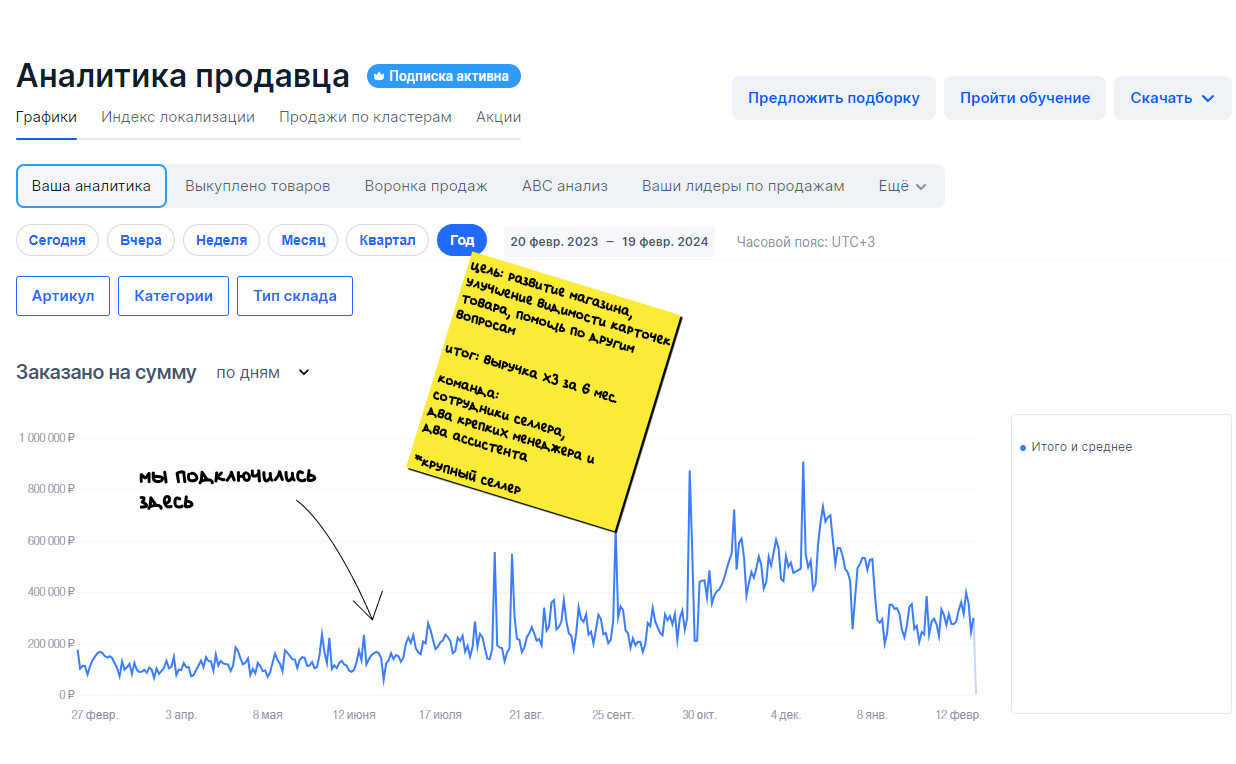Click the 1 000 000 ₽ axis label
1236x764 pixels.
click(x=47, y=438)
